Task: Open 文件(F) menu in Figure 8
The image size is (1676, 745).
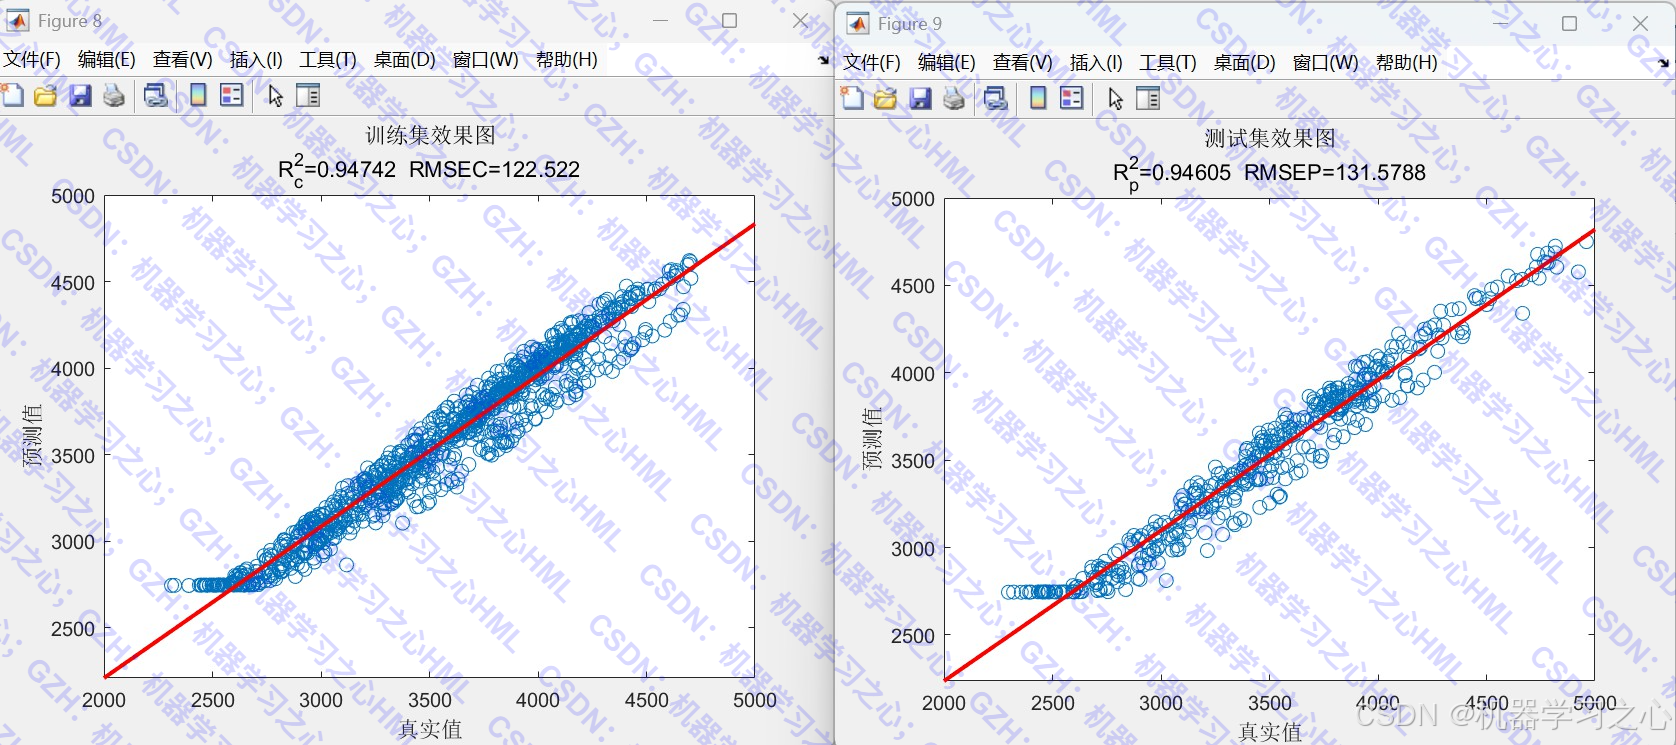Action: coord(32,60)
